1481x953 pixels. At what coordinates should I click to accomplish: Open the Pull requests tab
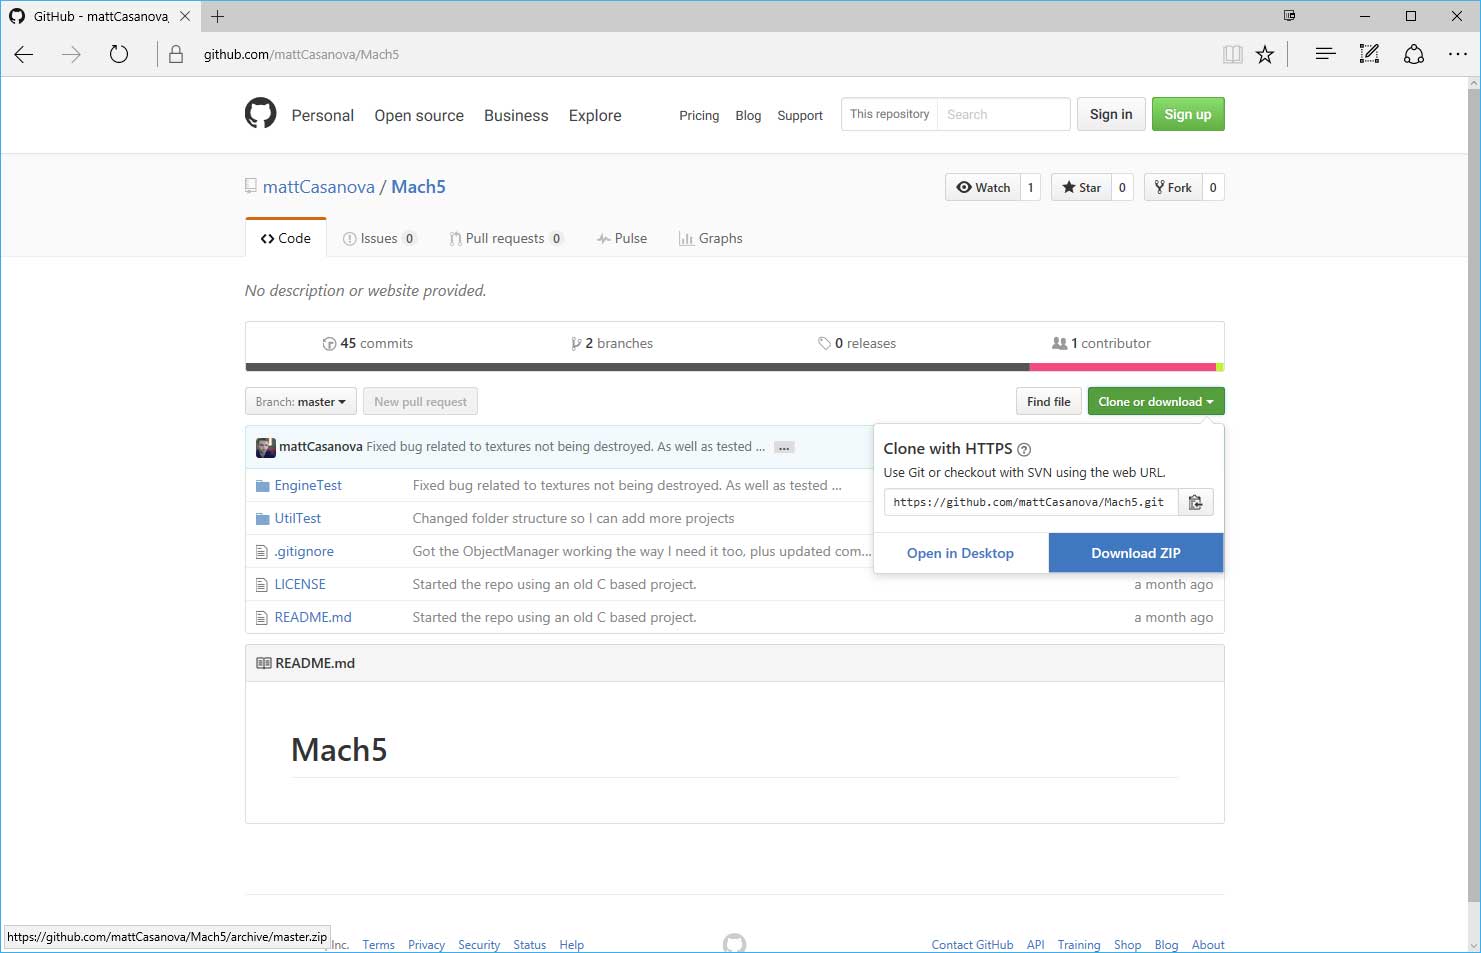[x=506, y=238]
